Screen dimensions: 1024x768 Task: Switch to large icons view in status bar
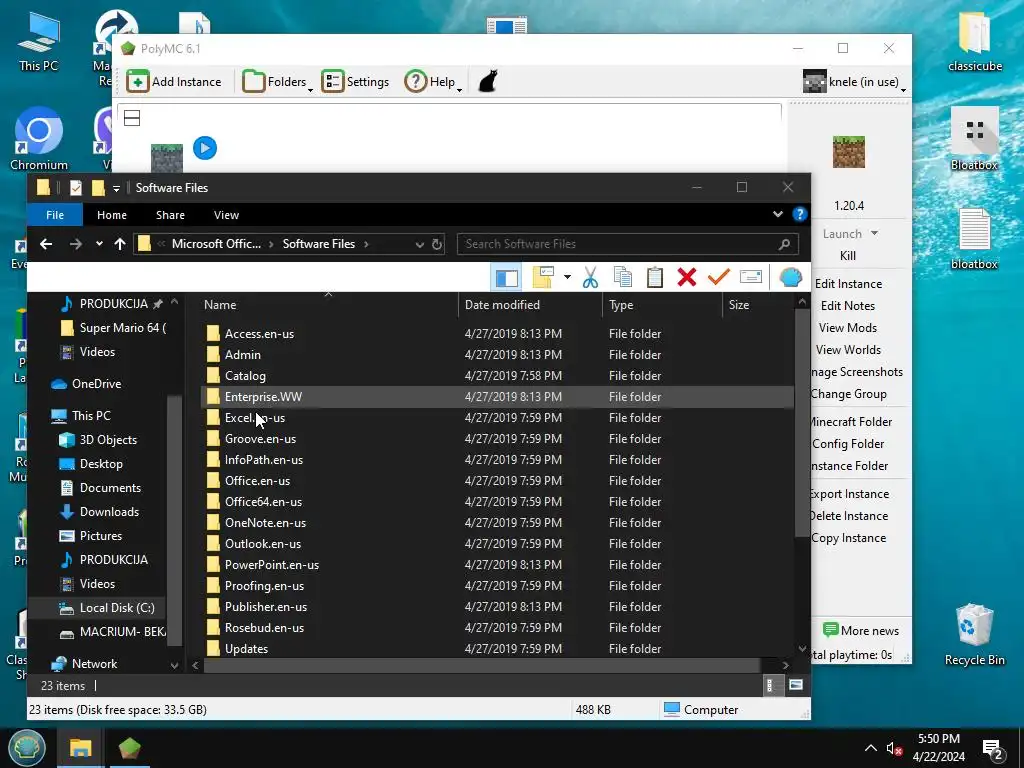point(795,685)
